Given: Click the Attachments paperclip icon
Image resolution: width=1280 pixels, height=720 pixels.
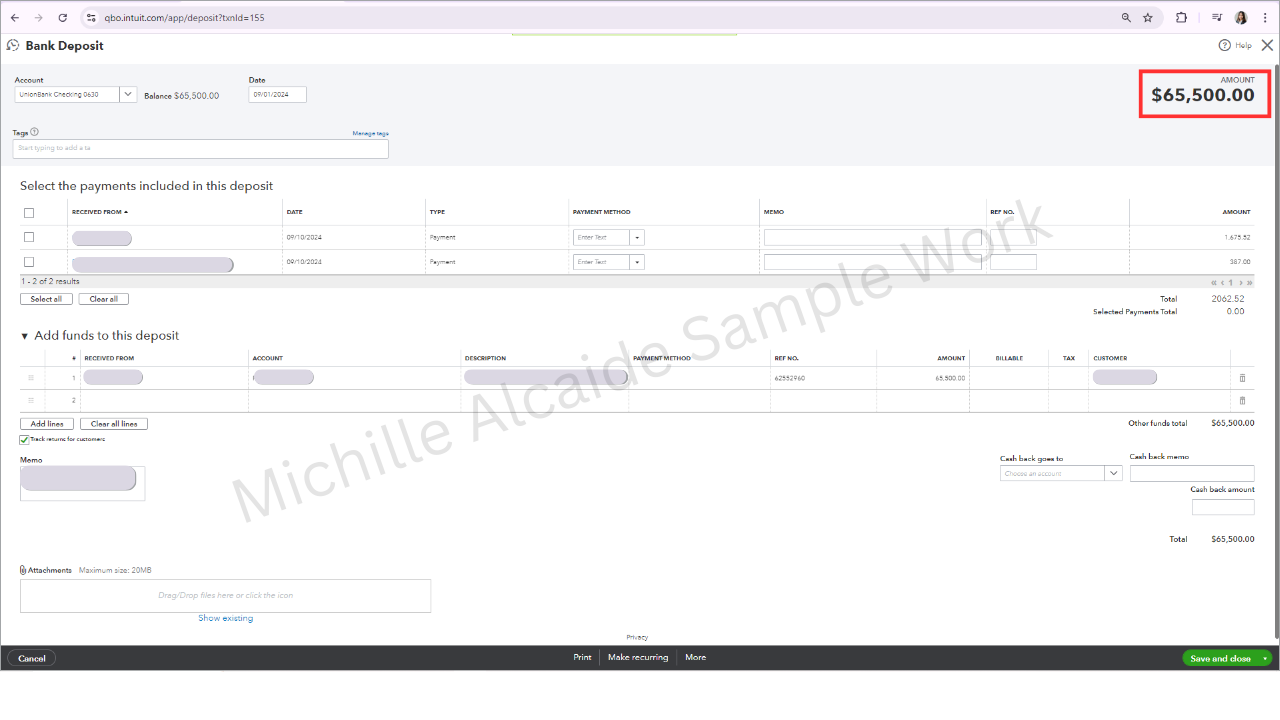Looking at the screenshot, I should pos(23,570).
